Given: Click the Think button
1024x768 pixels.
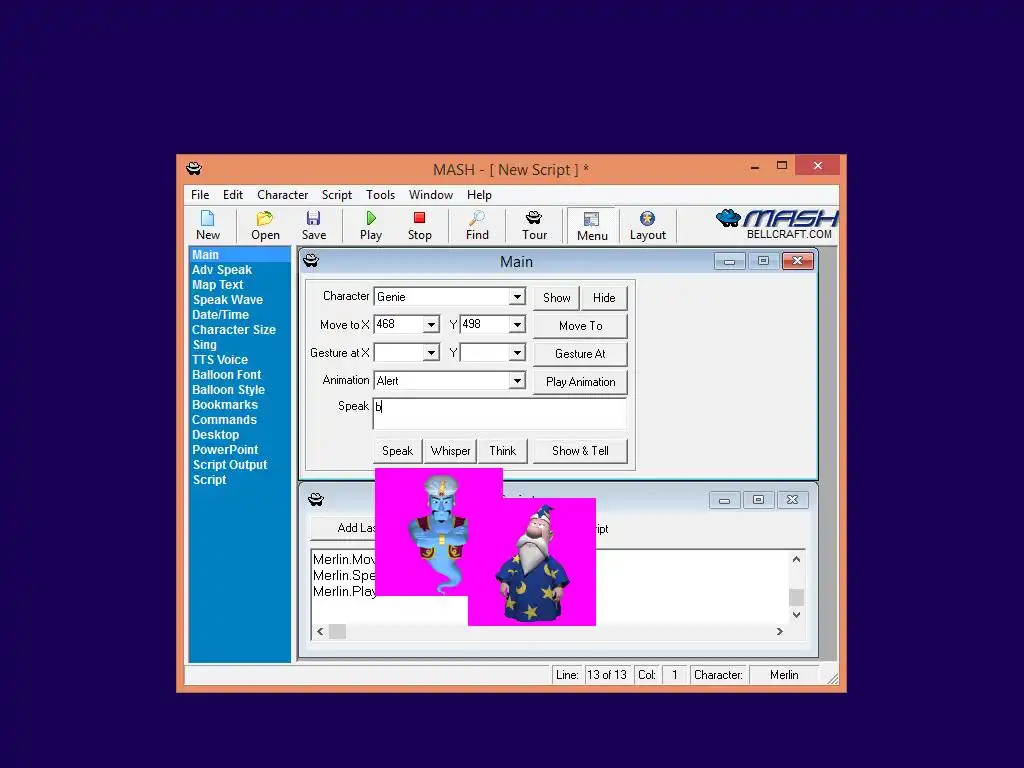Looking at the screenshot, I should 502,451.
